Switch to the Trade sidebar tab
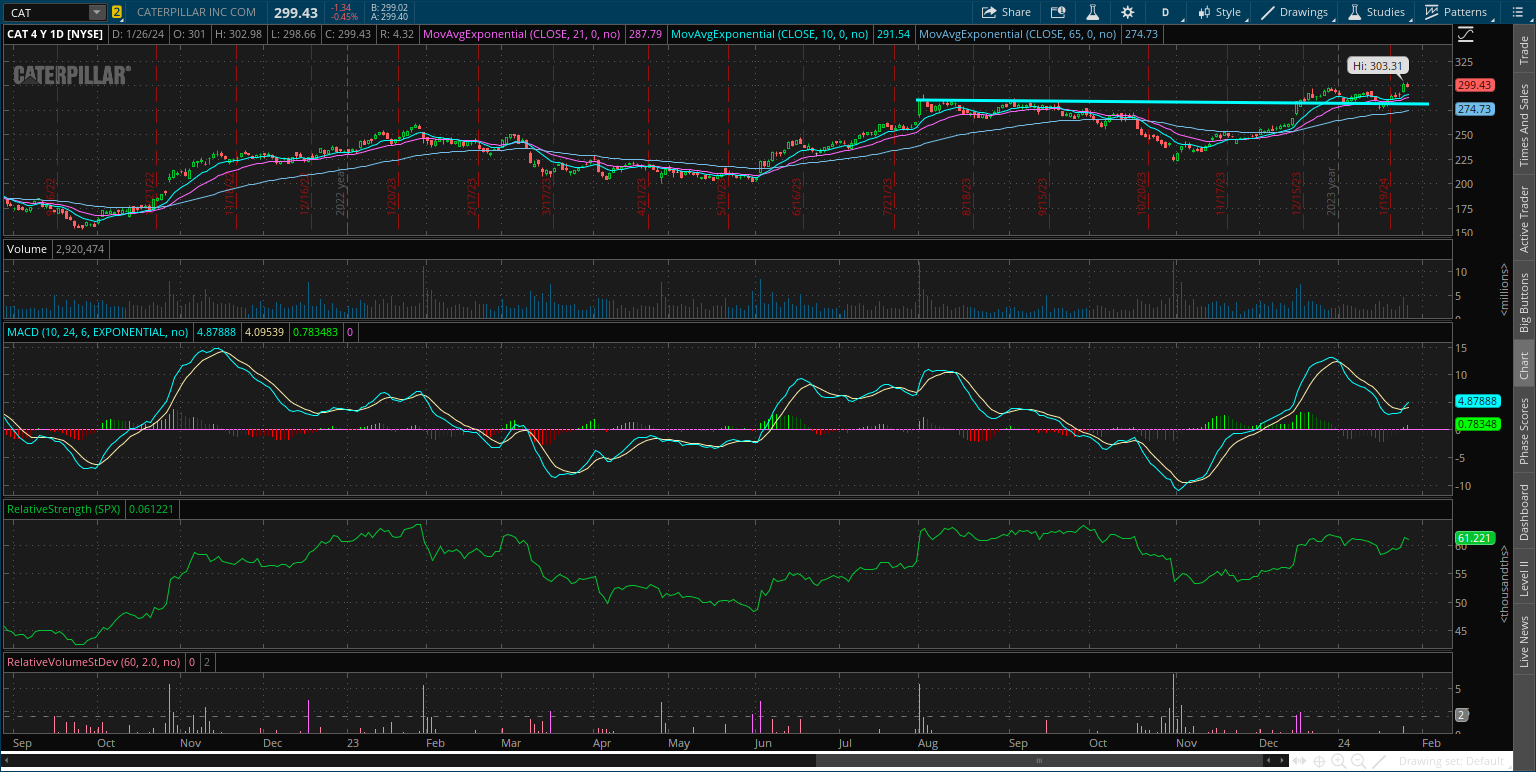The width and height of the screenshot is (1536, 772). point(1524,50)
